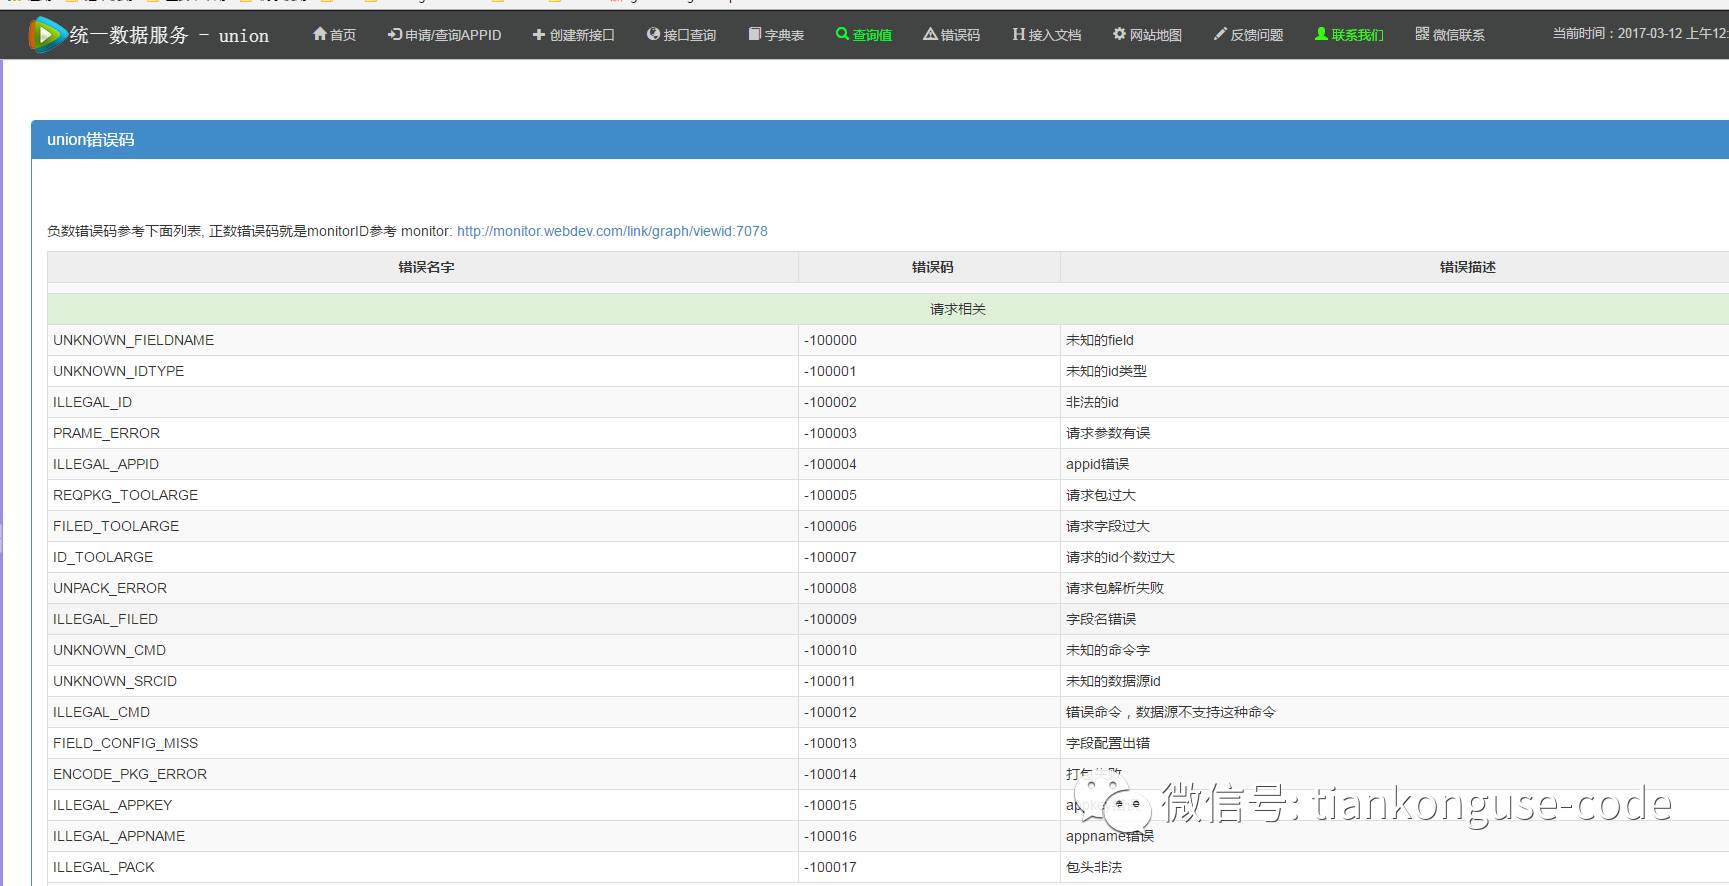Click the pencil icon beside 反馈问题

point(1220,34)
